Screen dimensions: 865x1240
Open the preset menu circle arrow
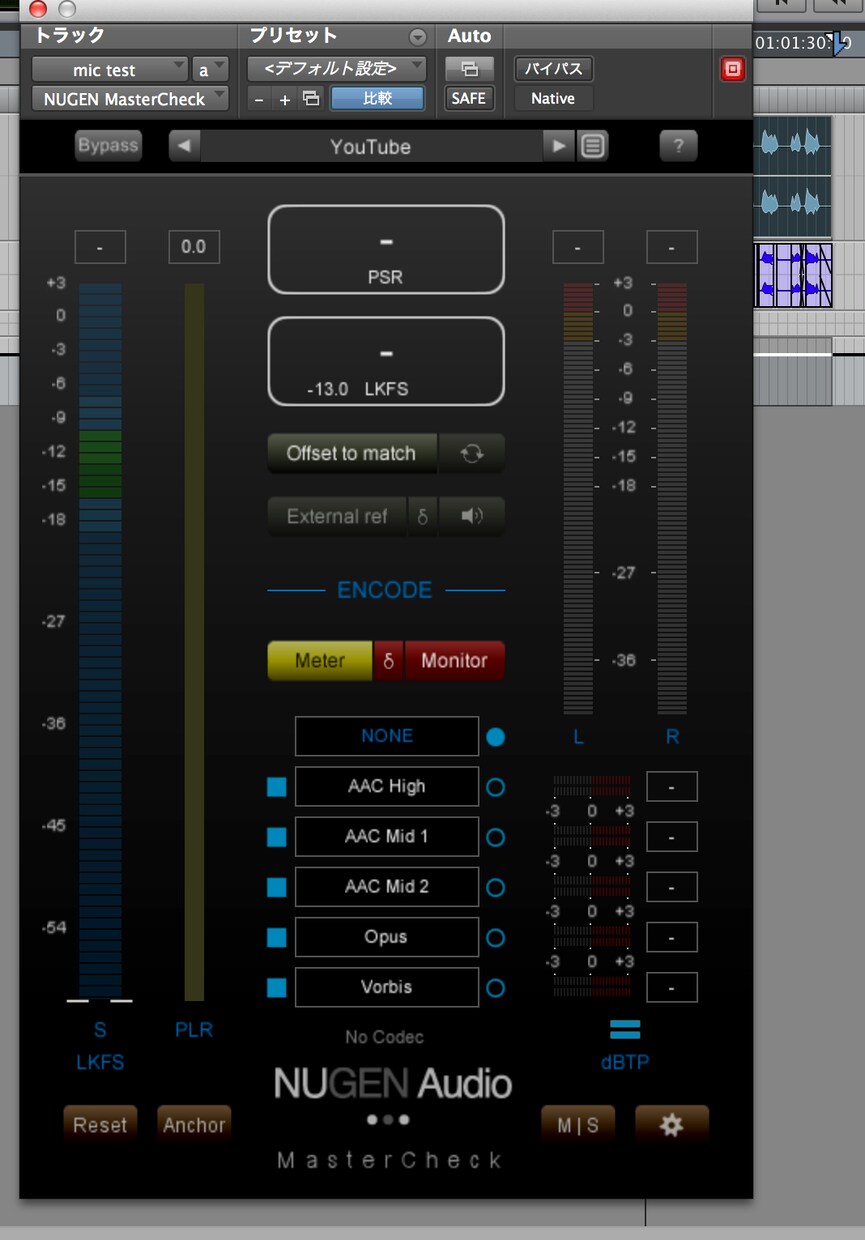tap(417, 37)
